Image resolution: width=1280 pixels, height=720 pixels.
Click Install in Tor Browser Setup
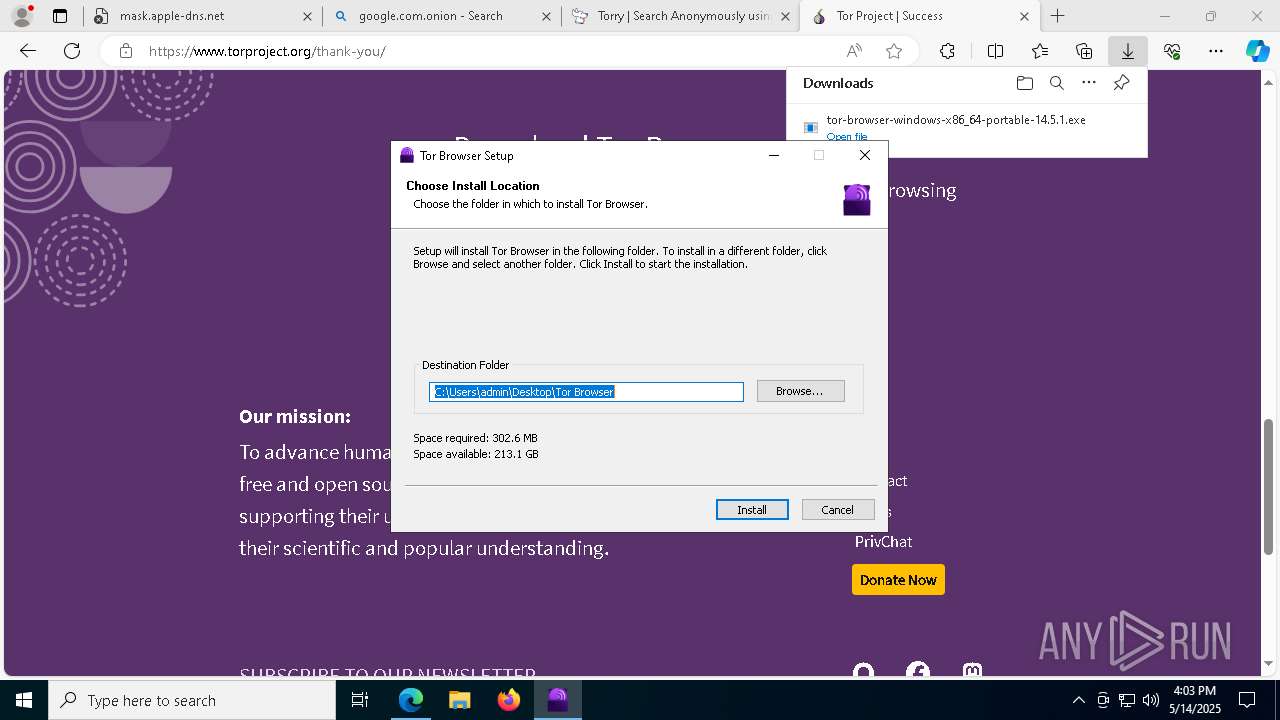(752, 510)
